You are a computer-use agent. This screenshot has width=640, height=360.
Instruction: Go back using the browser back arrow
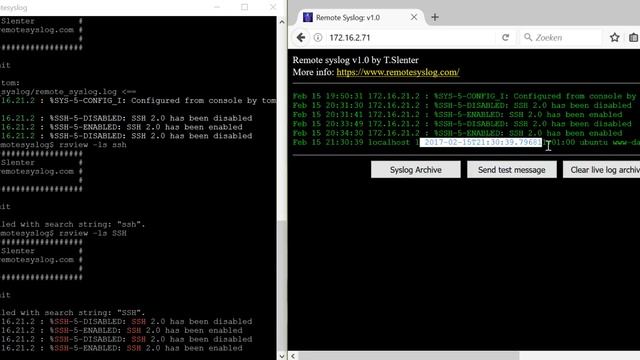(x=301, y=38)
